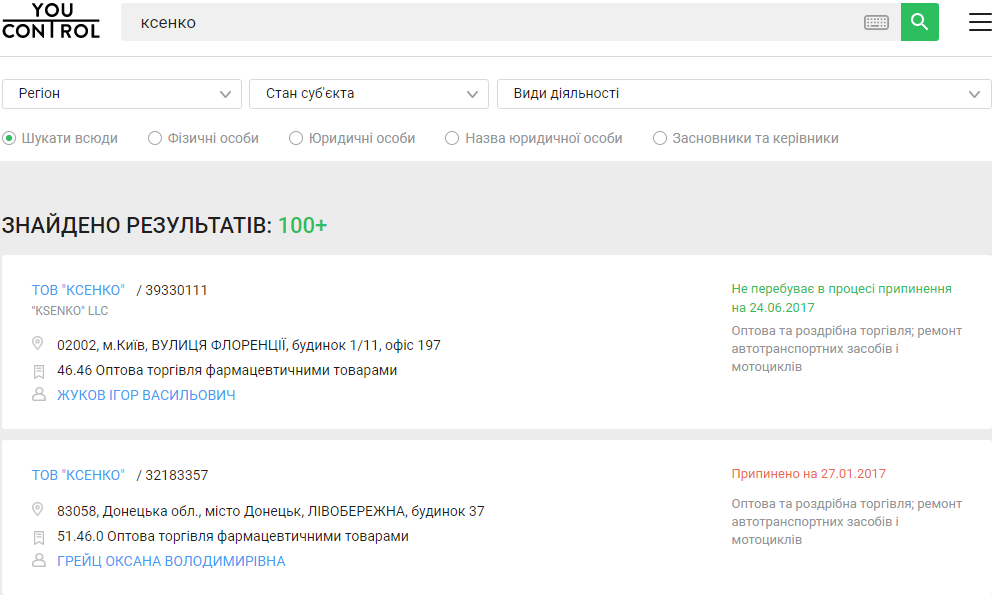Open first ТОВ "КСЕНКО" company link
The image size is (992, 595).
[x=78, y=290]
